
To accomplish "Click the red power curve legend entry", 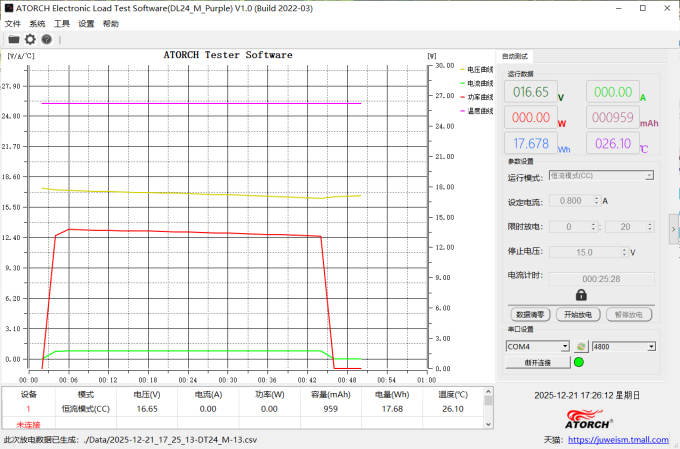I will click(477, 97).
